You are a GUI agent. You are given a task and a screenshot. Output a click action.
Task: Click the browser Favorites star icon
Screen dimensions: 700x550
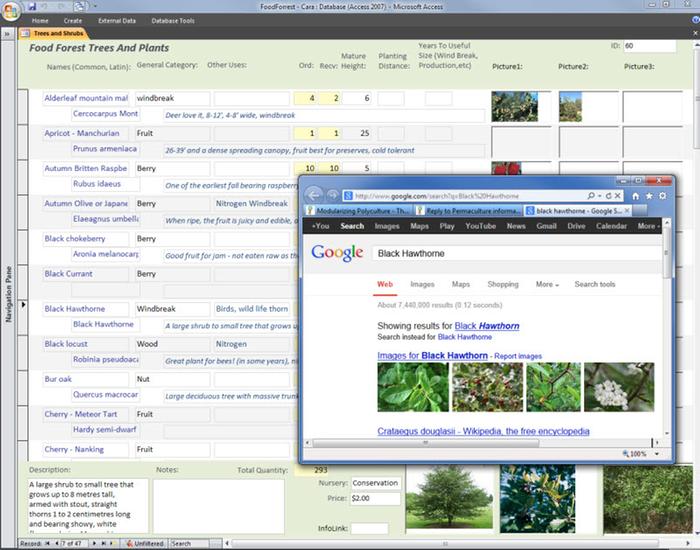coord(649,196)
